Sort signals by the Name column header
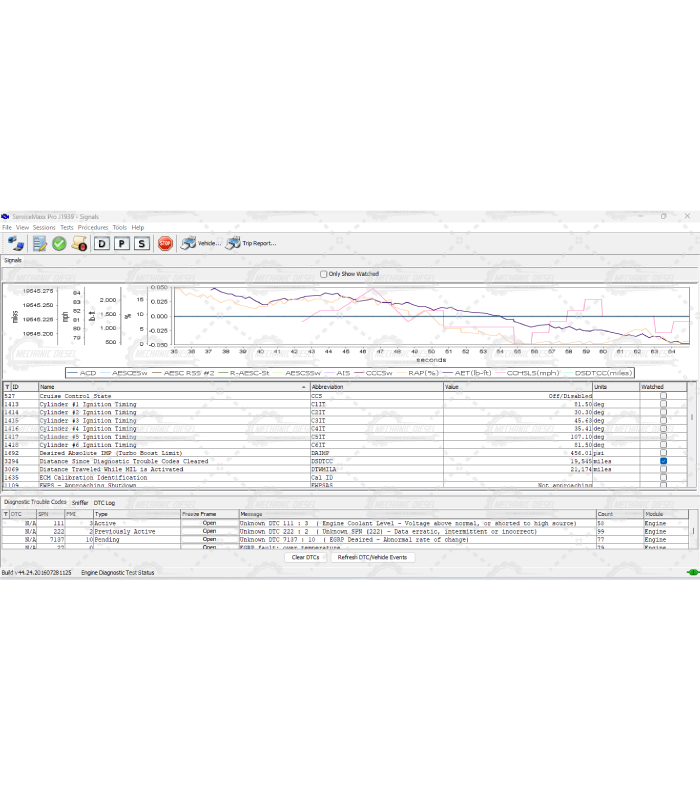Image resolution: width=700 pixels, height=800 pixels. (170, 386)
